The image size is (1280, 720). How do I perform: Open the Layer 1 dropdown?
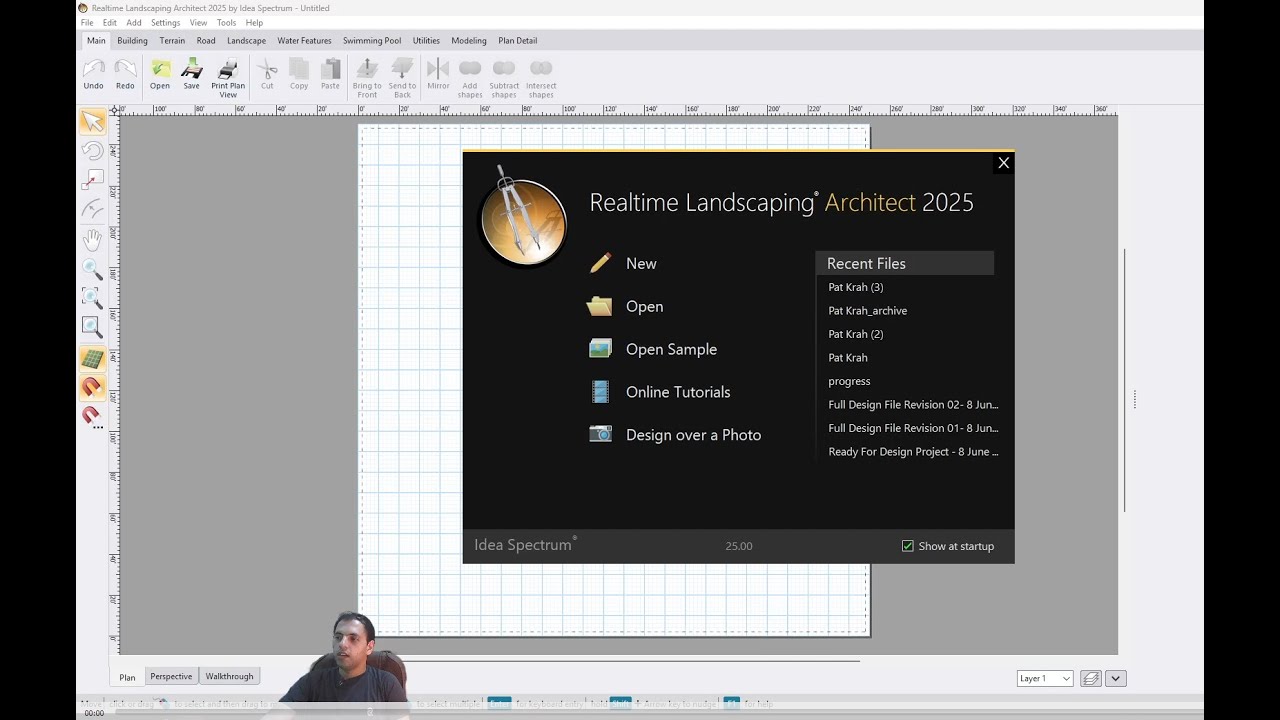[x=1044, y=678]
